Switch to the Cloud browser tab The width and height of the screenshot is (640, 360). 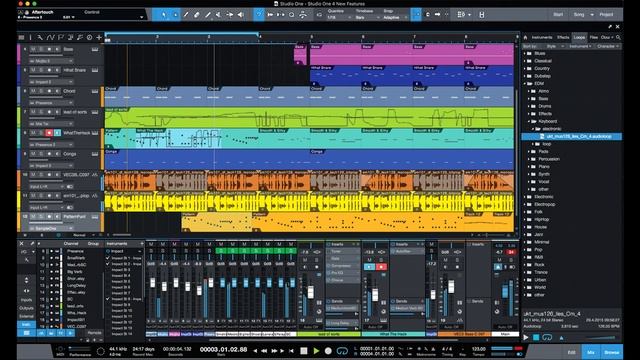pos(606,37)
